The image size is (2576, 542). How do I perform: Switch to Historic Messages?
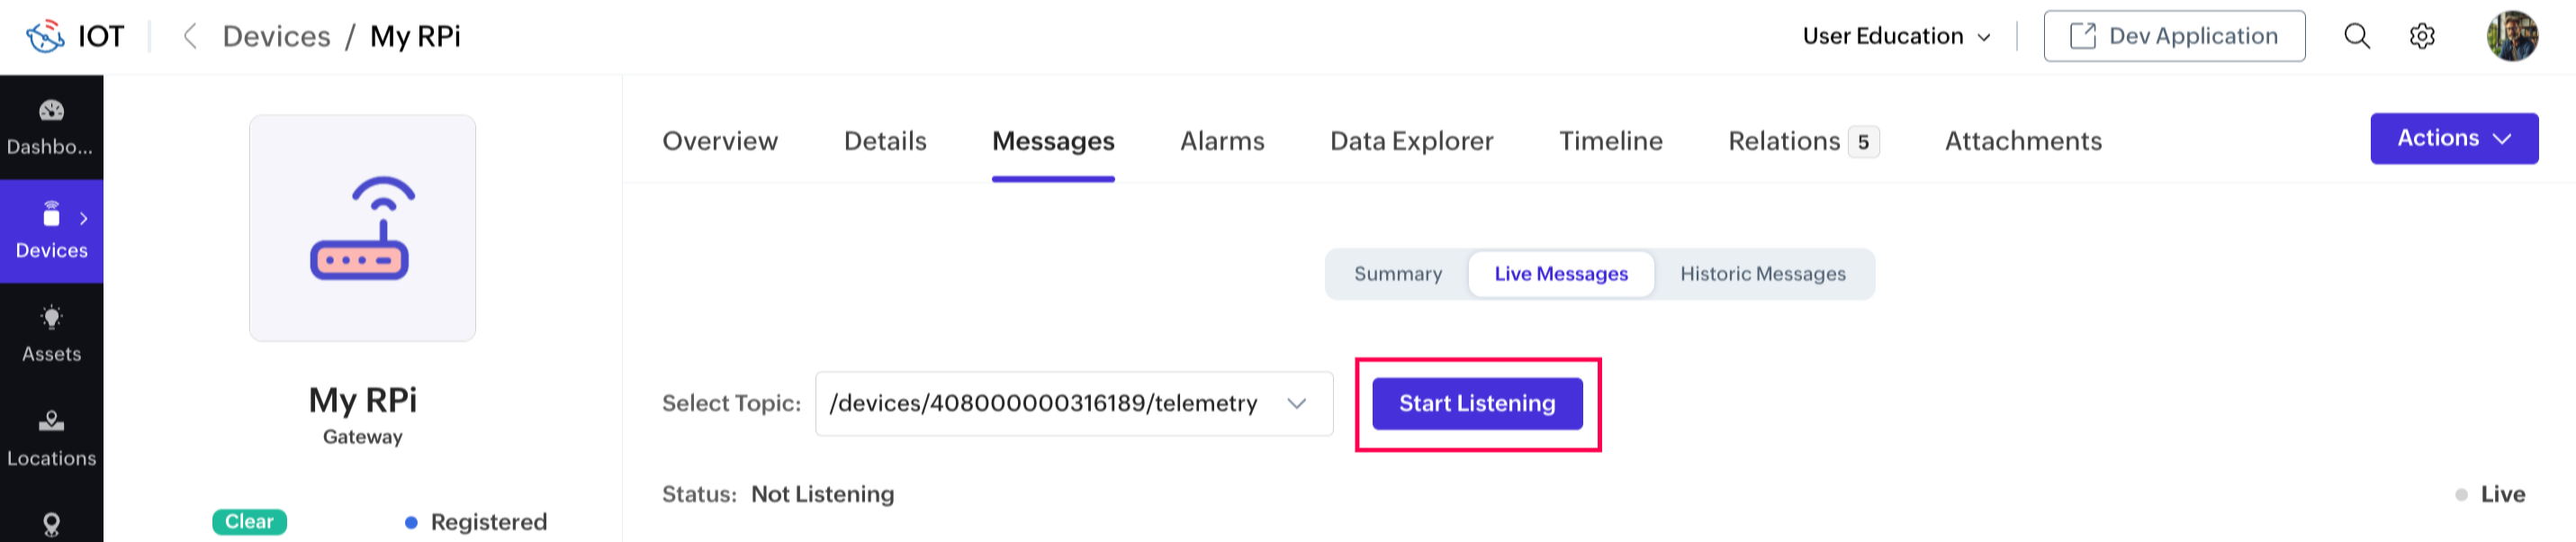(x=1762, y=274)
